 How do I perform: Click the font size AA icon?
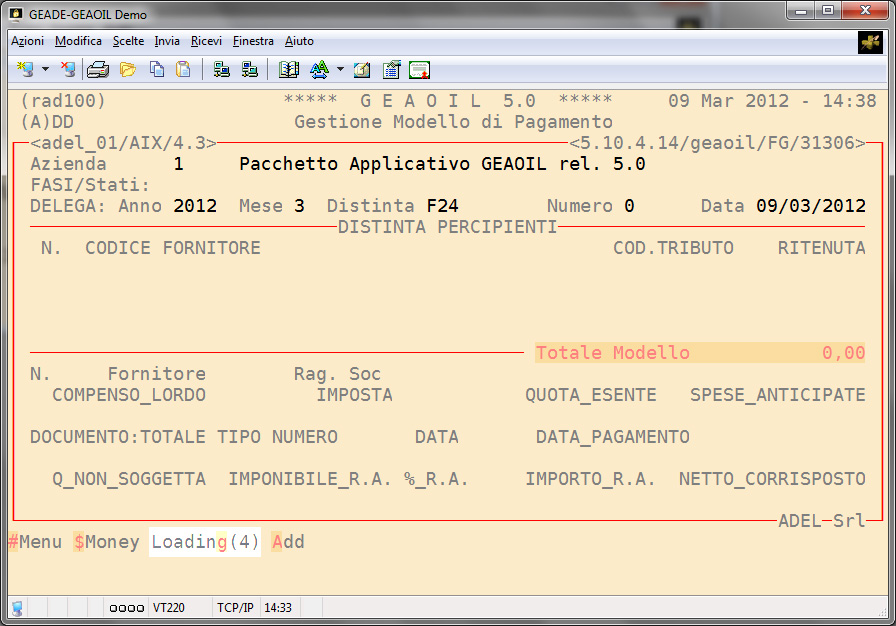pos(319,70)
